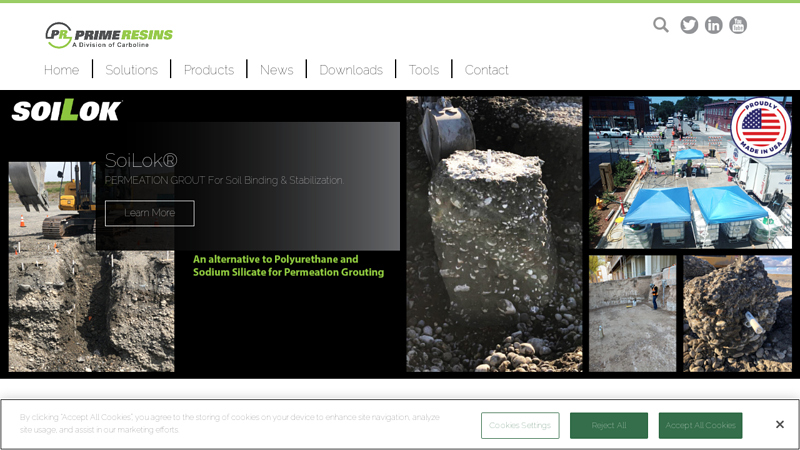Open Cookies Settings
The width and height of the screenshot is (800, 450).
click(520, 426)
